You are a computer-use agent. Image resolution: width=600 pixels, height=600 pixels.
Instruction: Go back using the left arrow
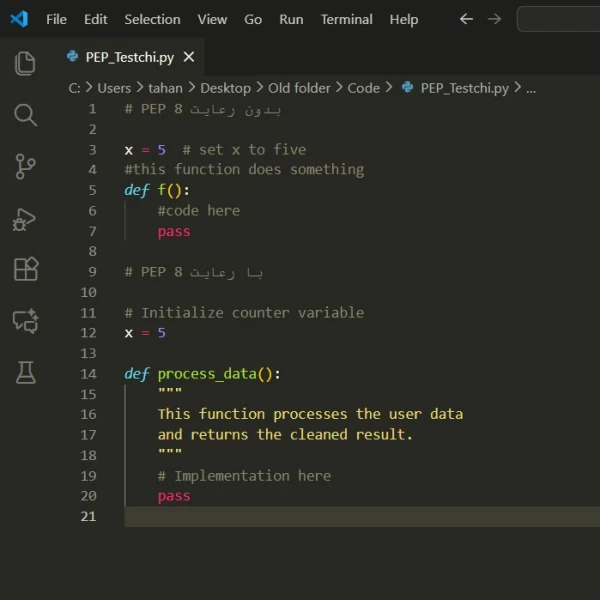click(466, 19)
